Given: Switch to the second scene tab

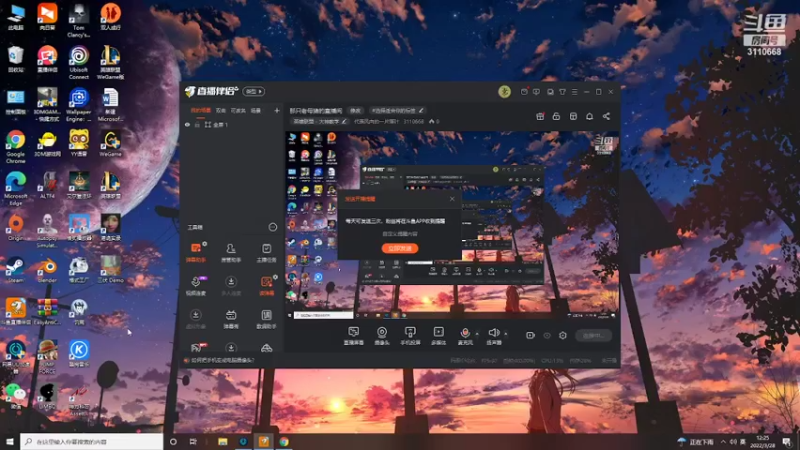Looking at the screenshot, I should [x=221, y=110].
